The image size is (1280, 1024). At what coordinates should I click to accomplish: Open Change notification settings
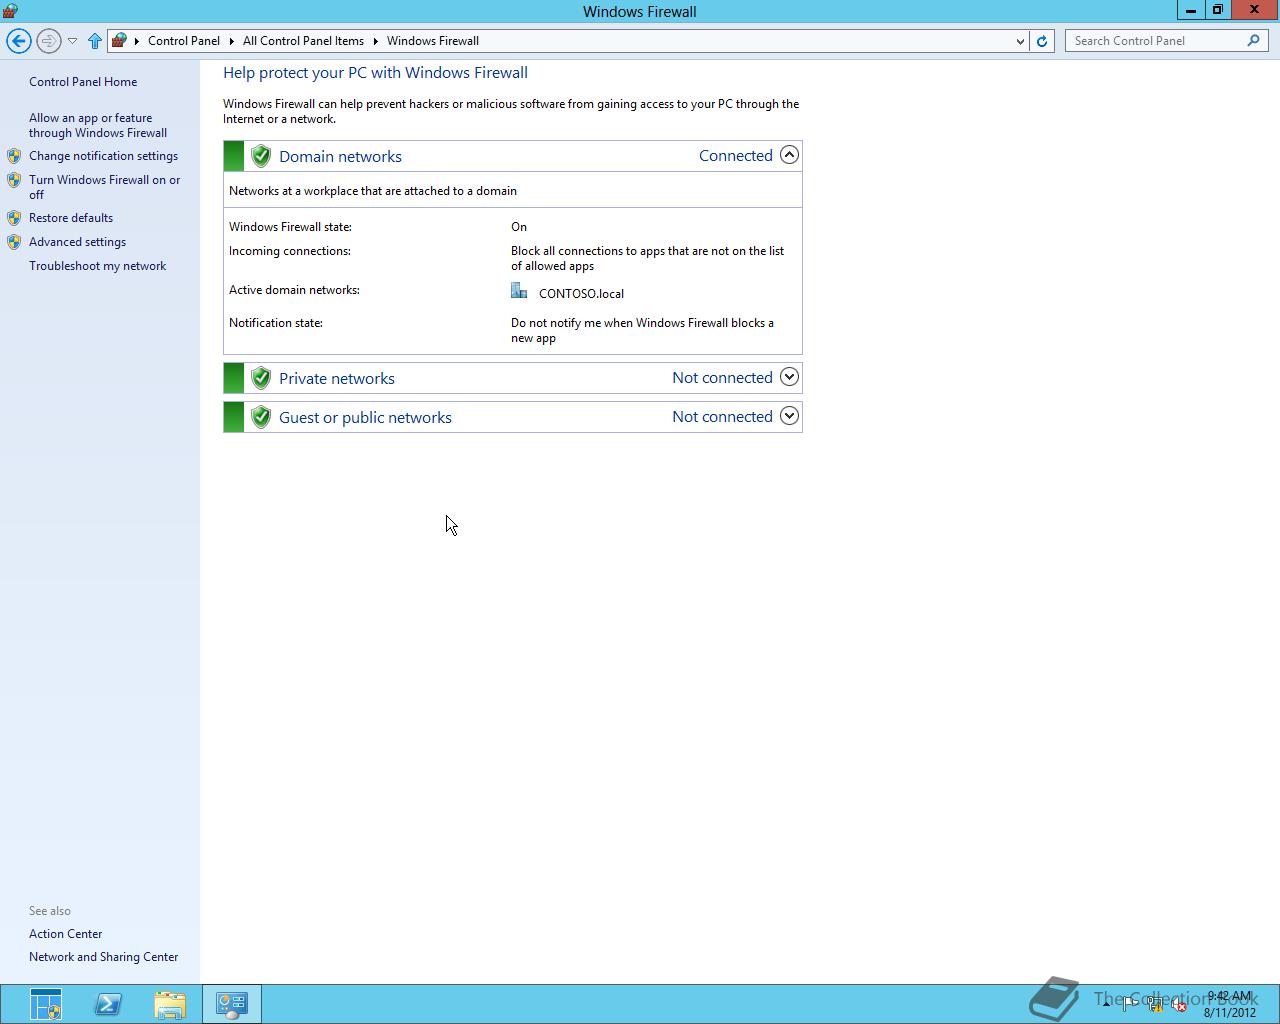pyautogui.click(x=103, y=156)
